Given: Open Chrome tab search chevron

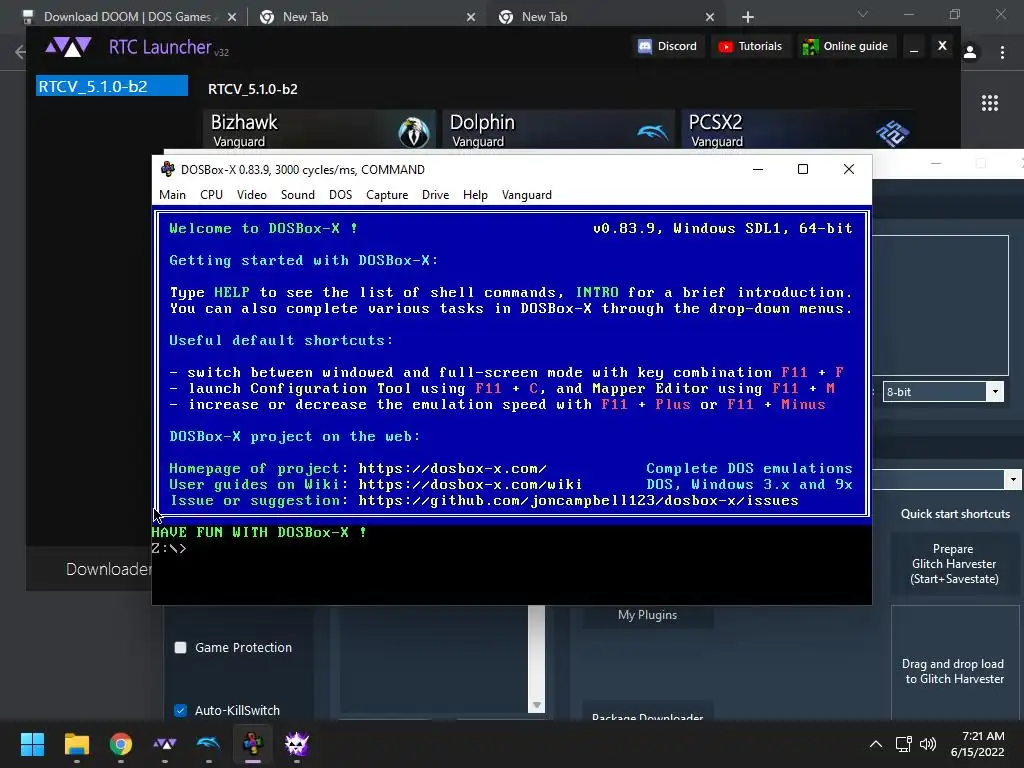Looking at the screenshot, I should pos(863,14).
